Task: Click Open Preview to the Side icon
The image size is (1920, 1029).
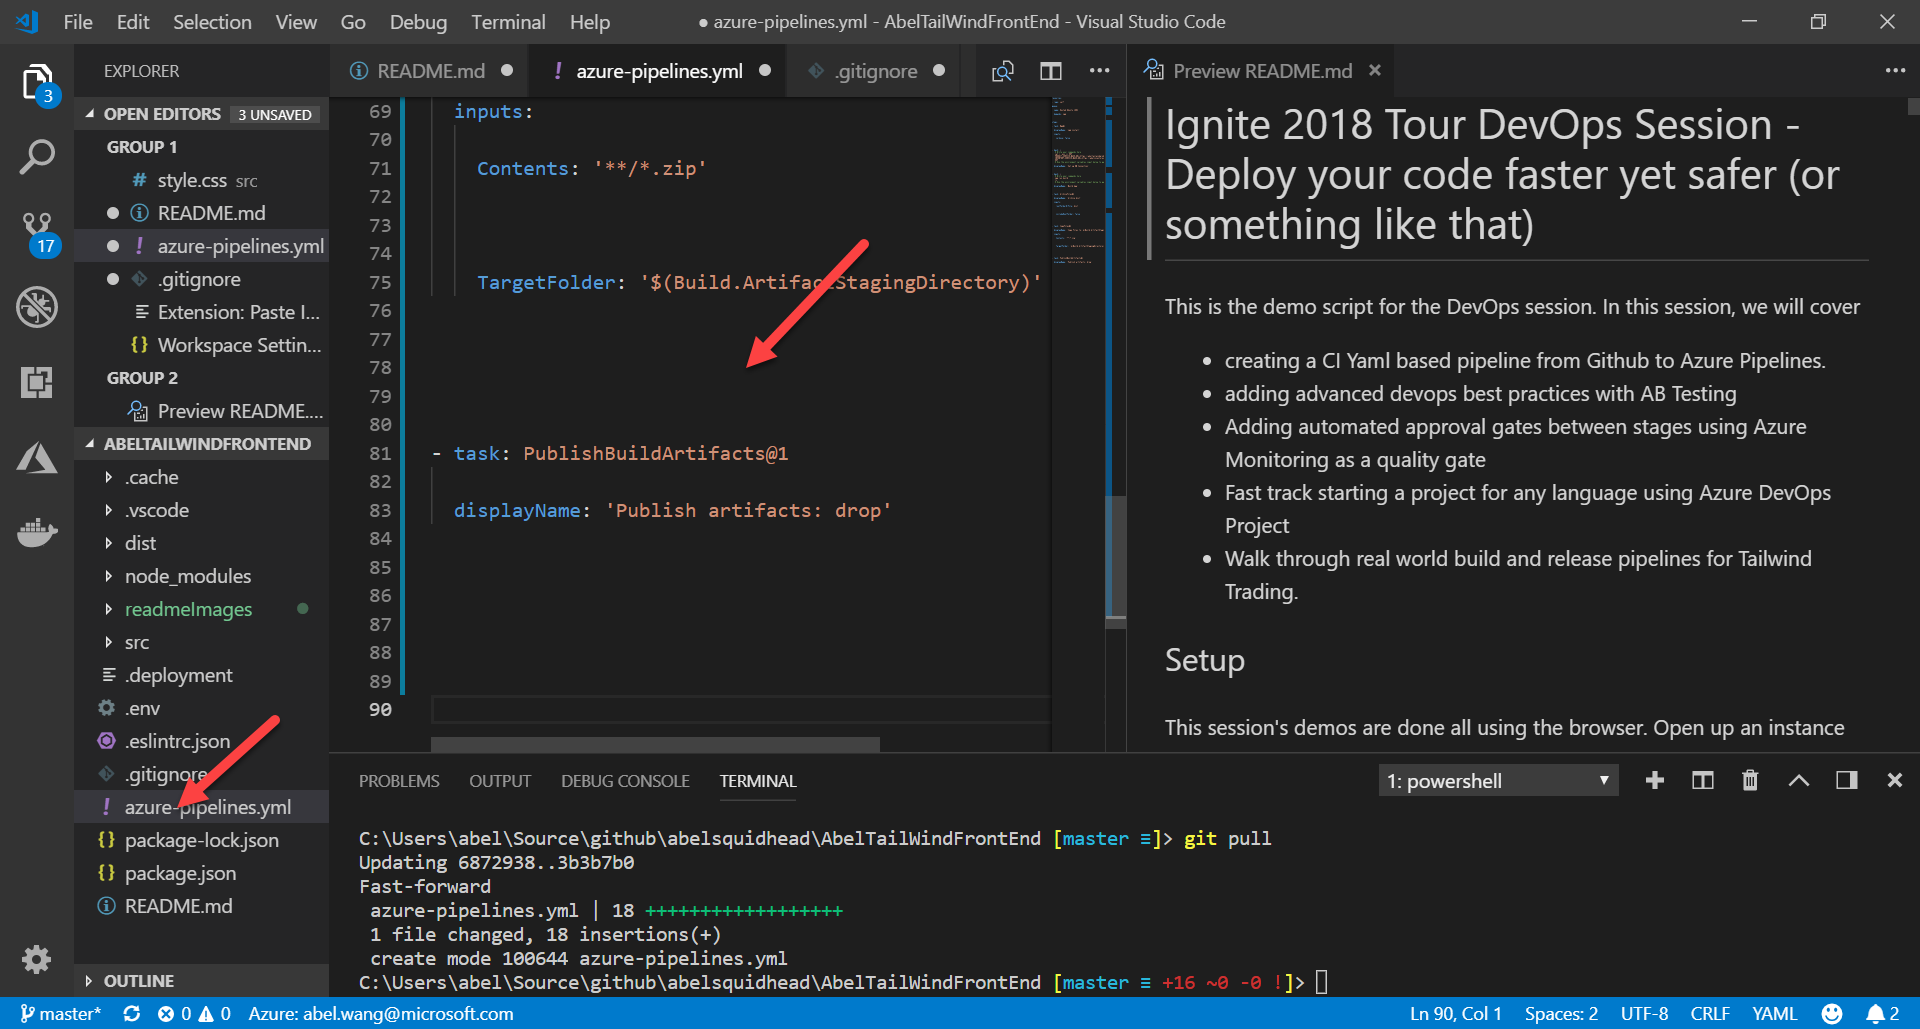Action: pyautogui.click(x=1002, y=71)
